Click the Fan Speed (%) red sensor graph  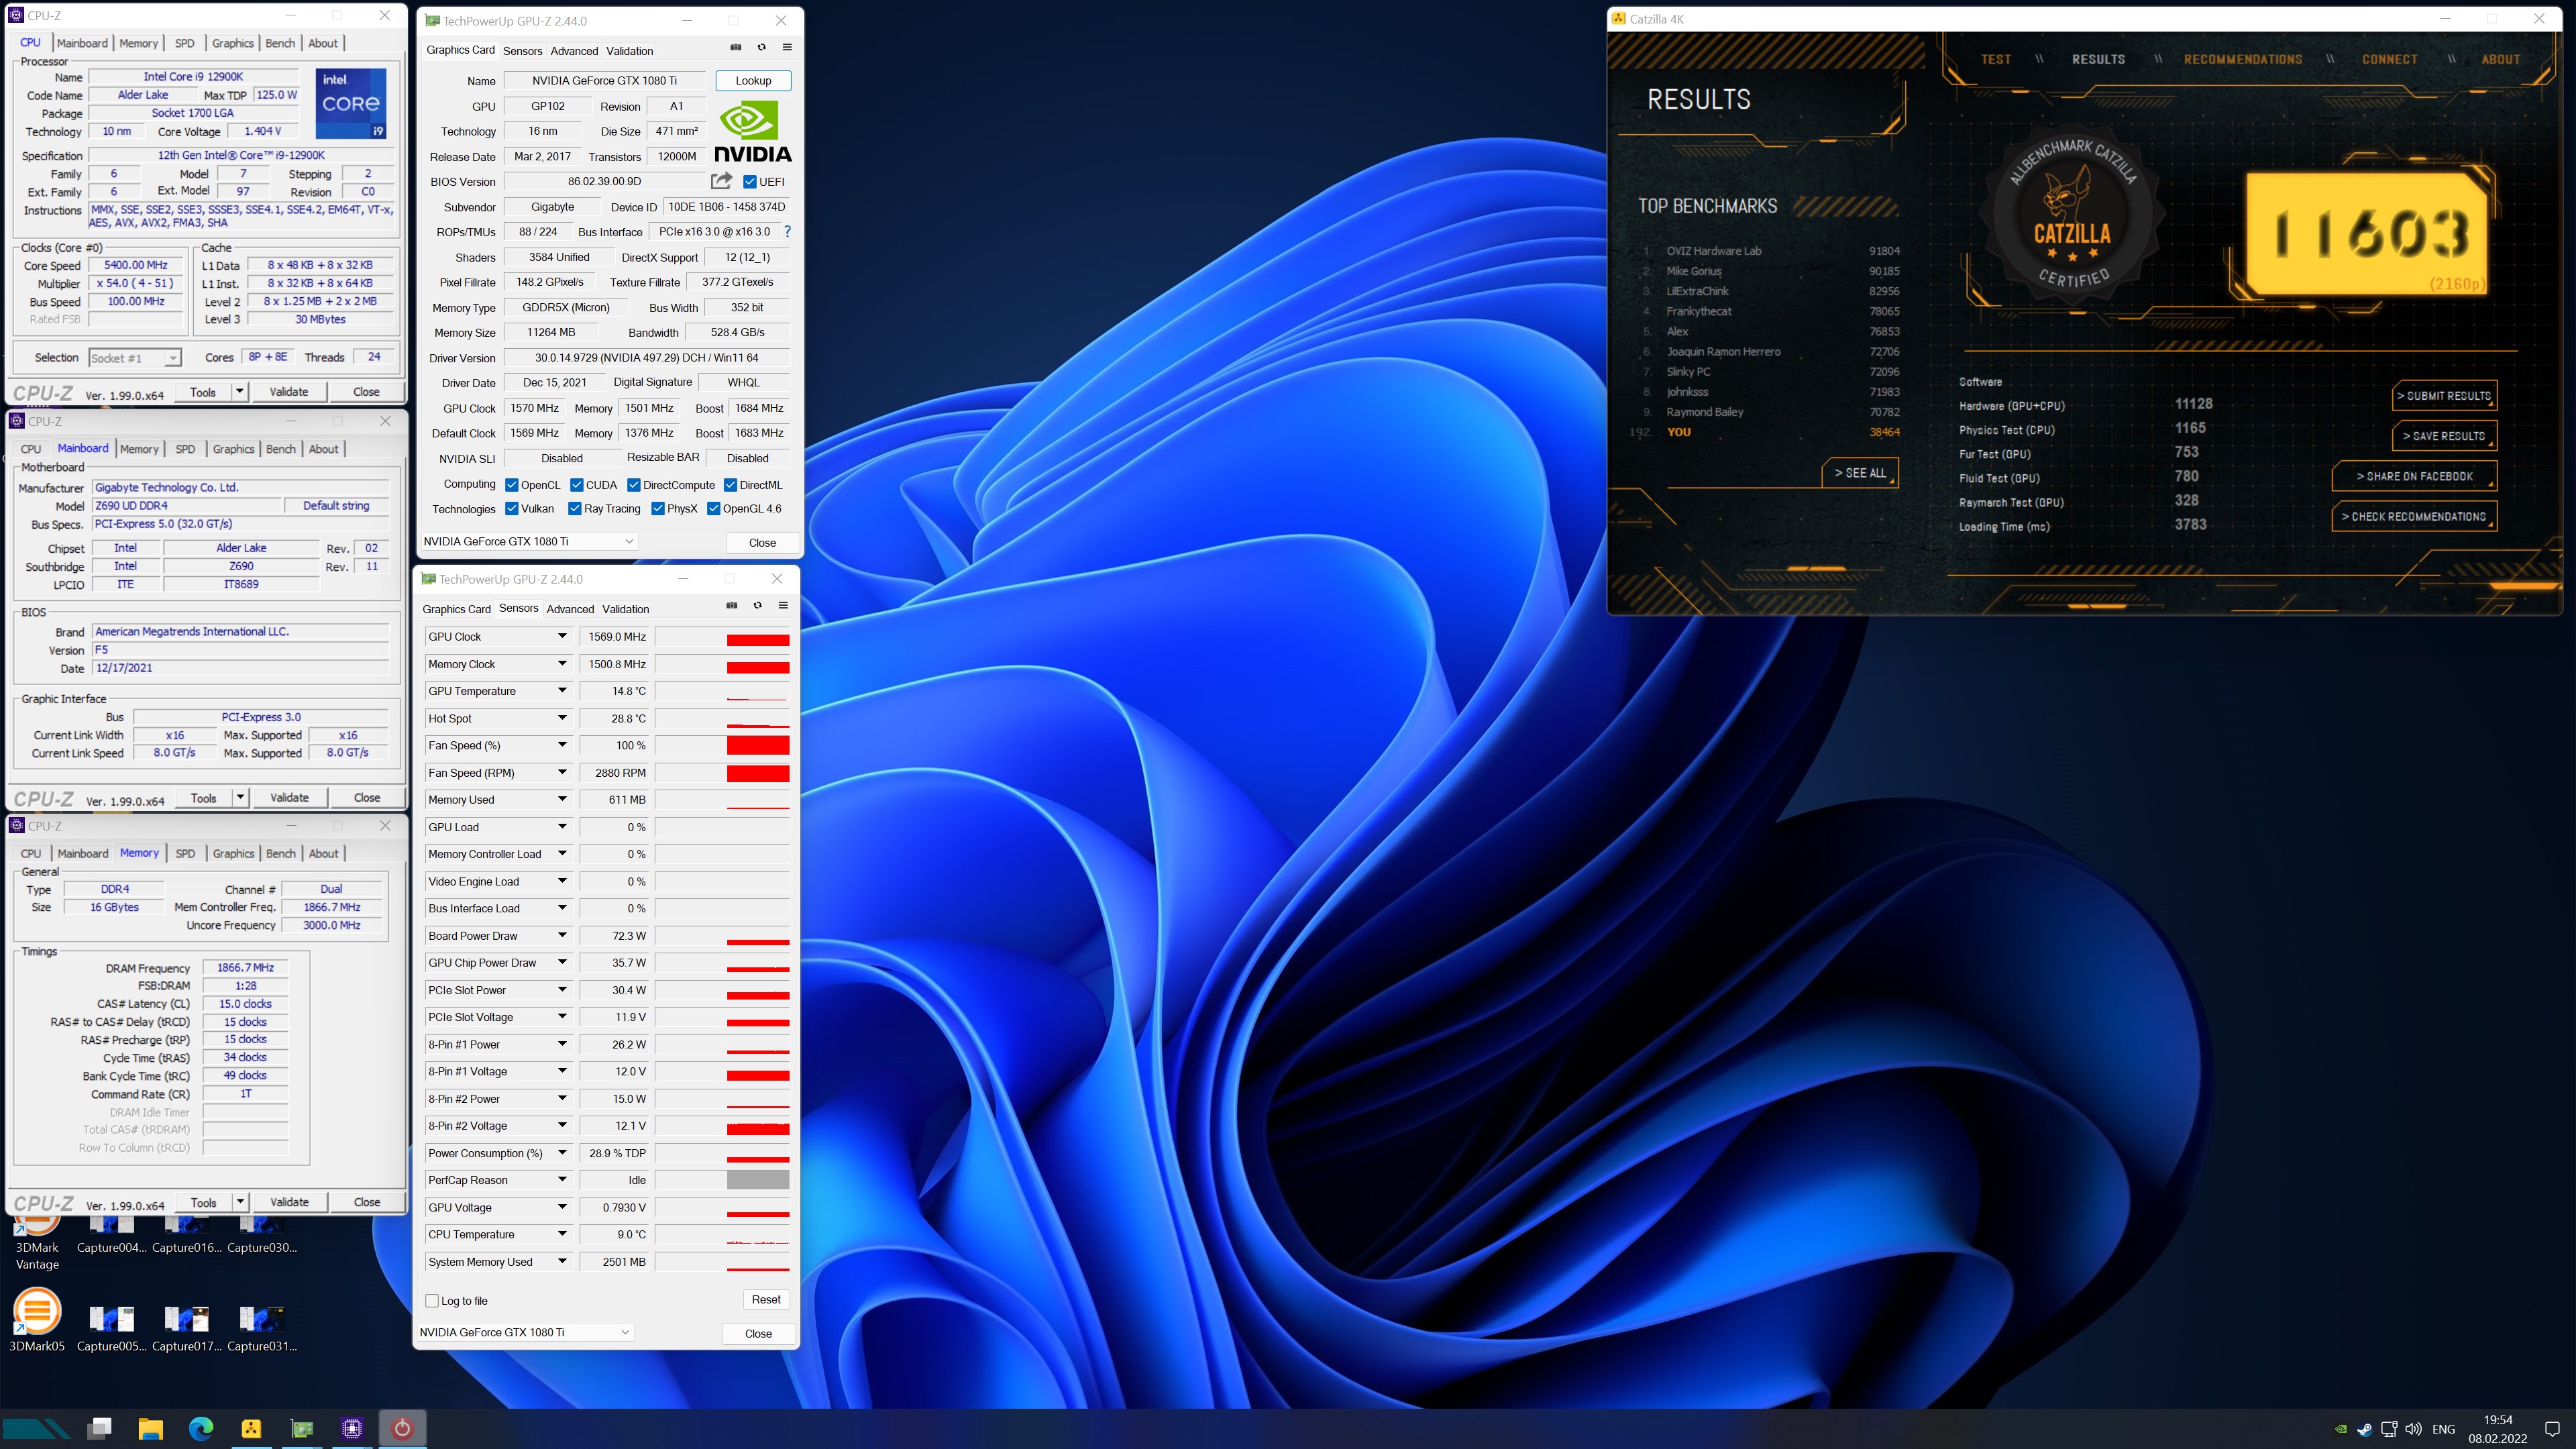pyautogui.click(x=758, y=745)
